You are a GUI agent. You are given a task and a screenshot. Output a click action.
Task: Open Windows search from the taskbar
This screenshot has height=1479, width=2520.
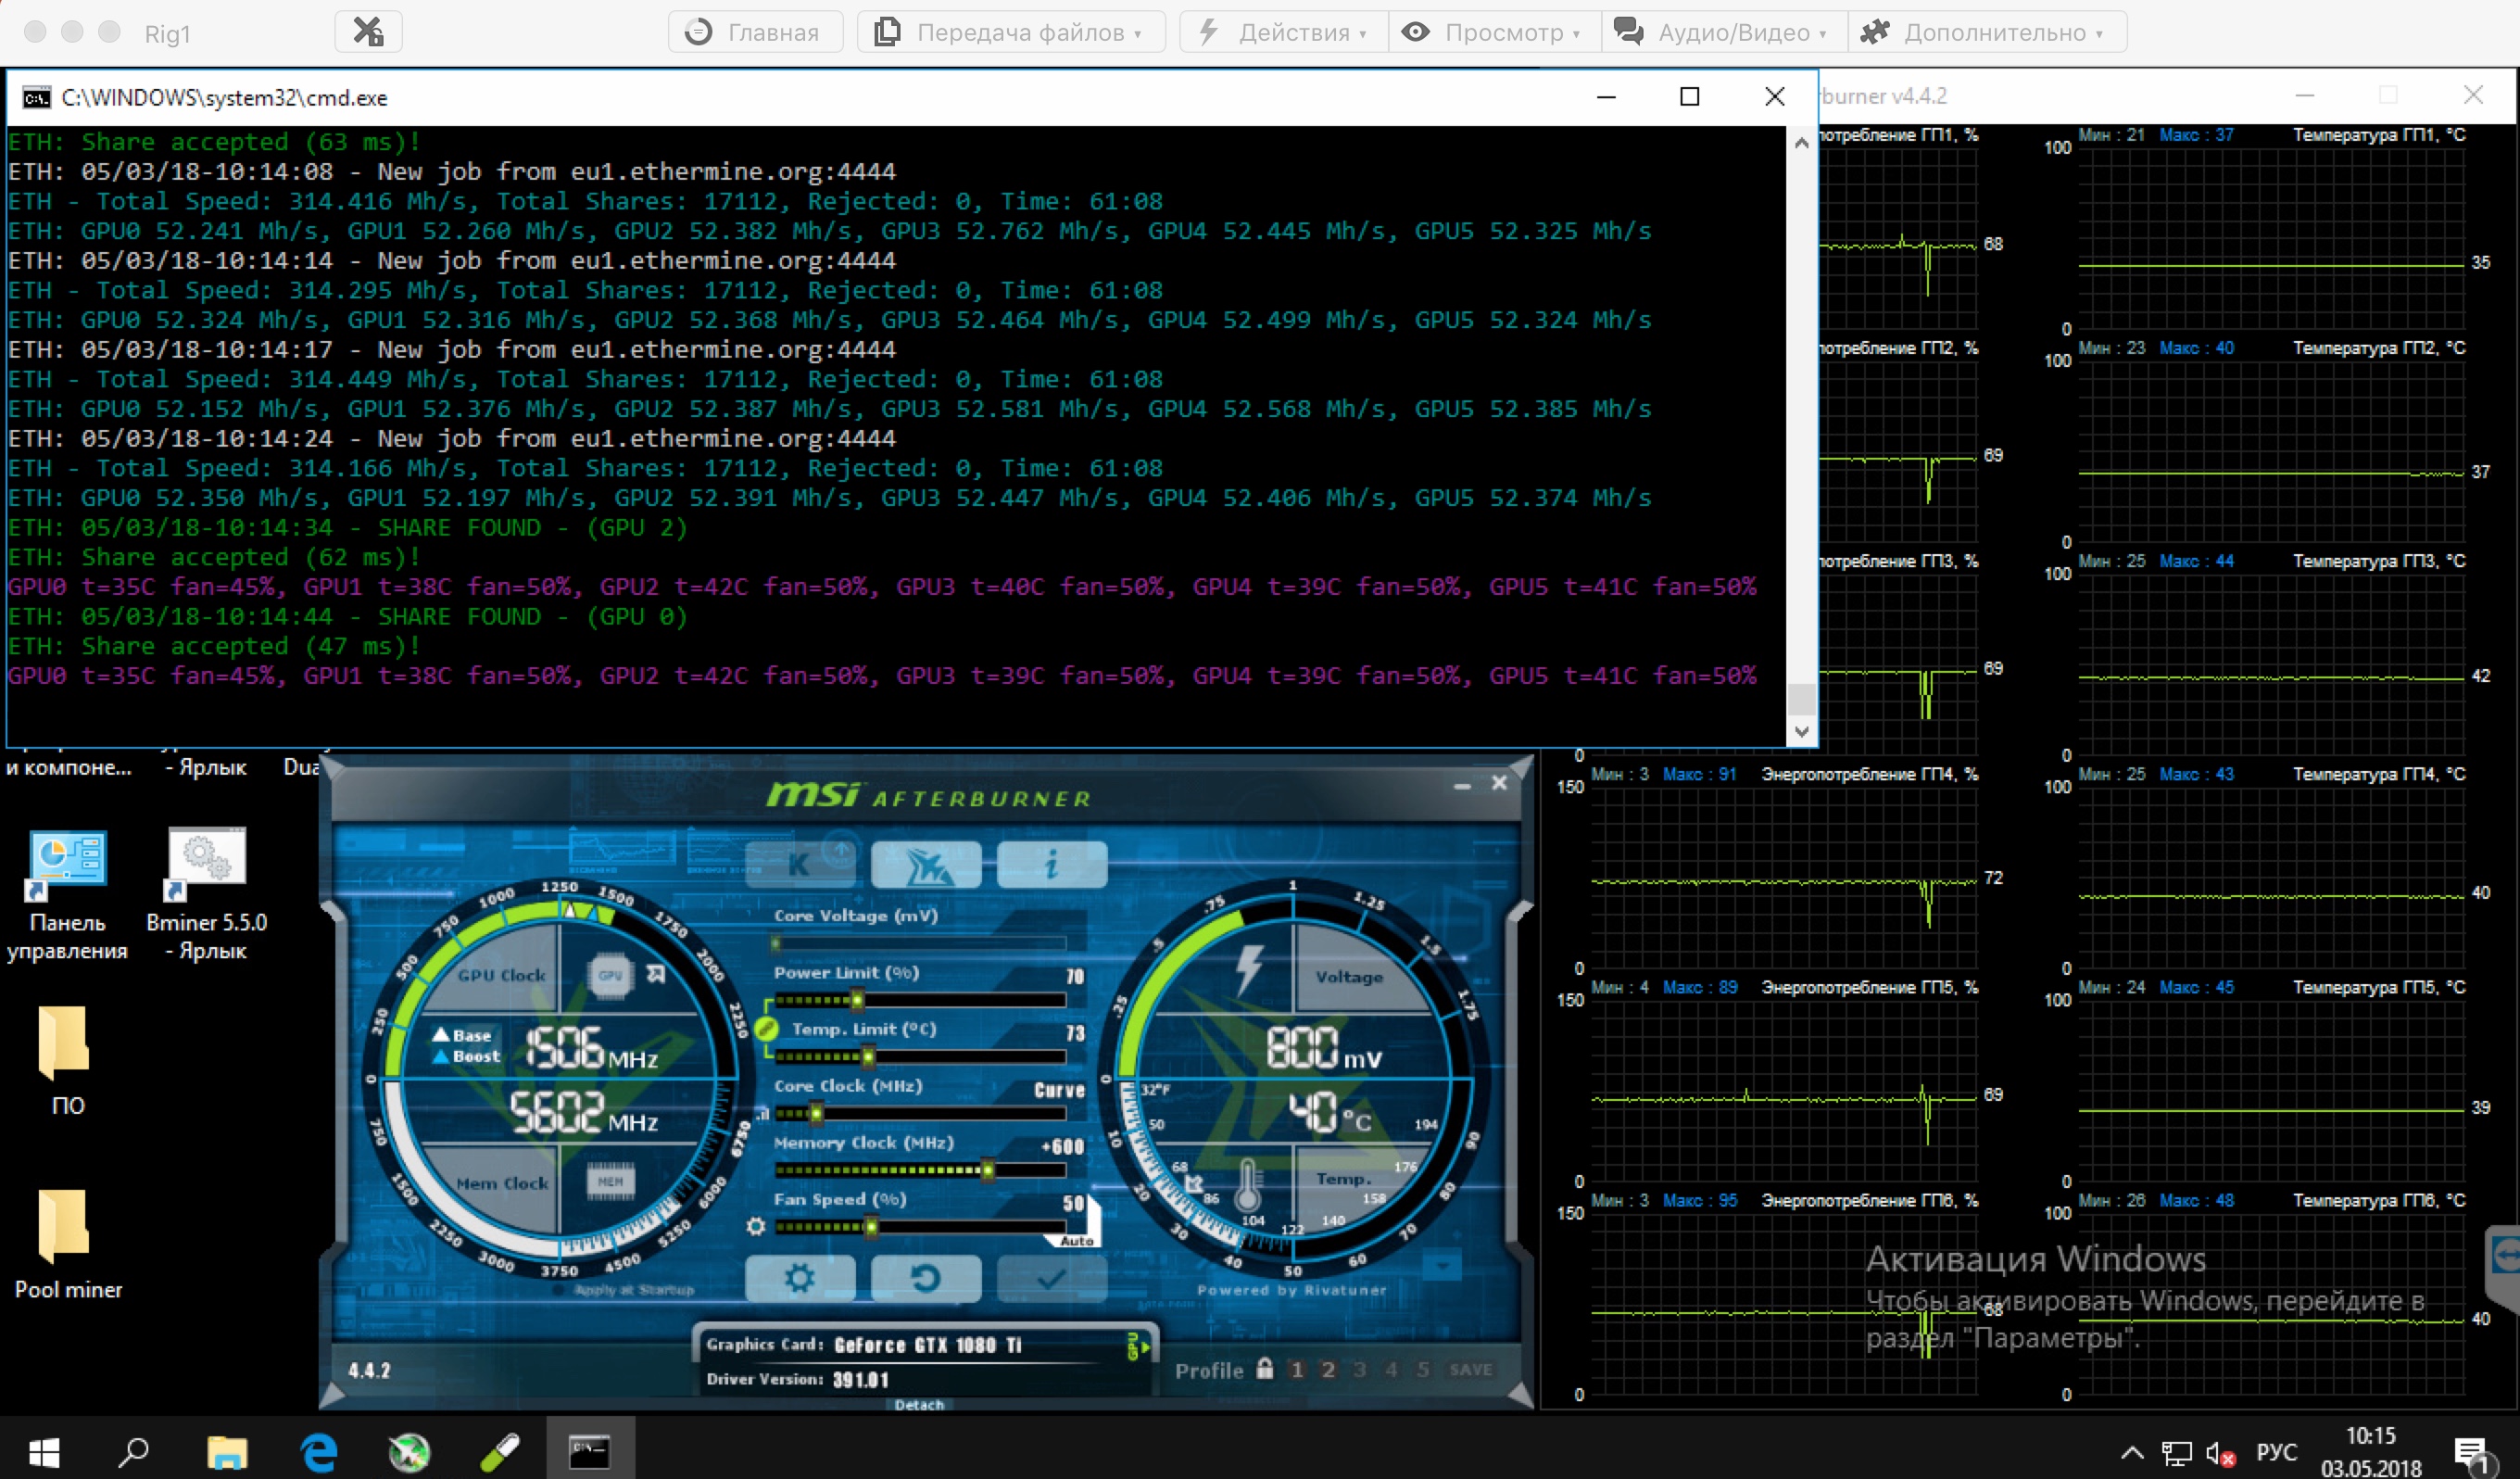tap(133, 1452)
